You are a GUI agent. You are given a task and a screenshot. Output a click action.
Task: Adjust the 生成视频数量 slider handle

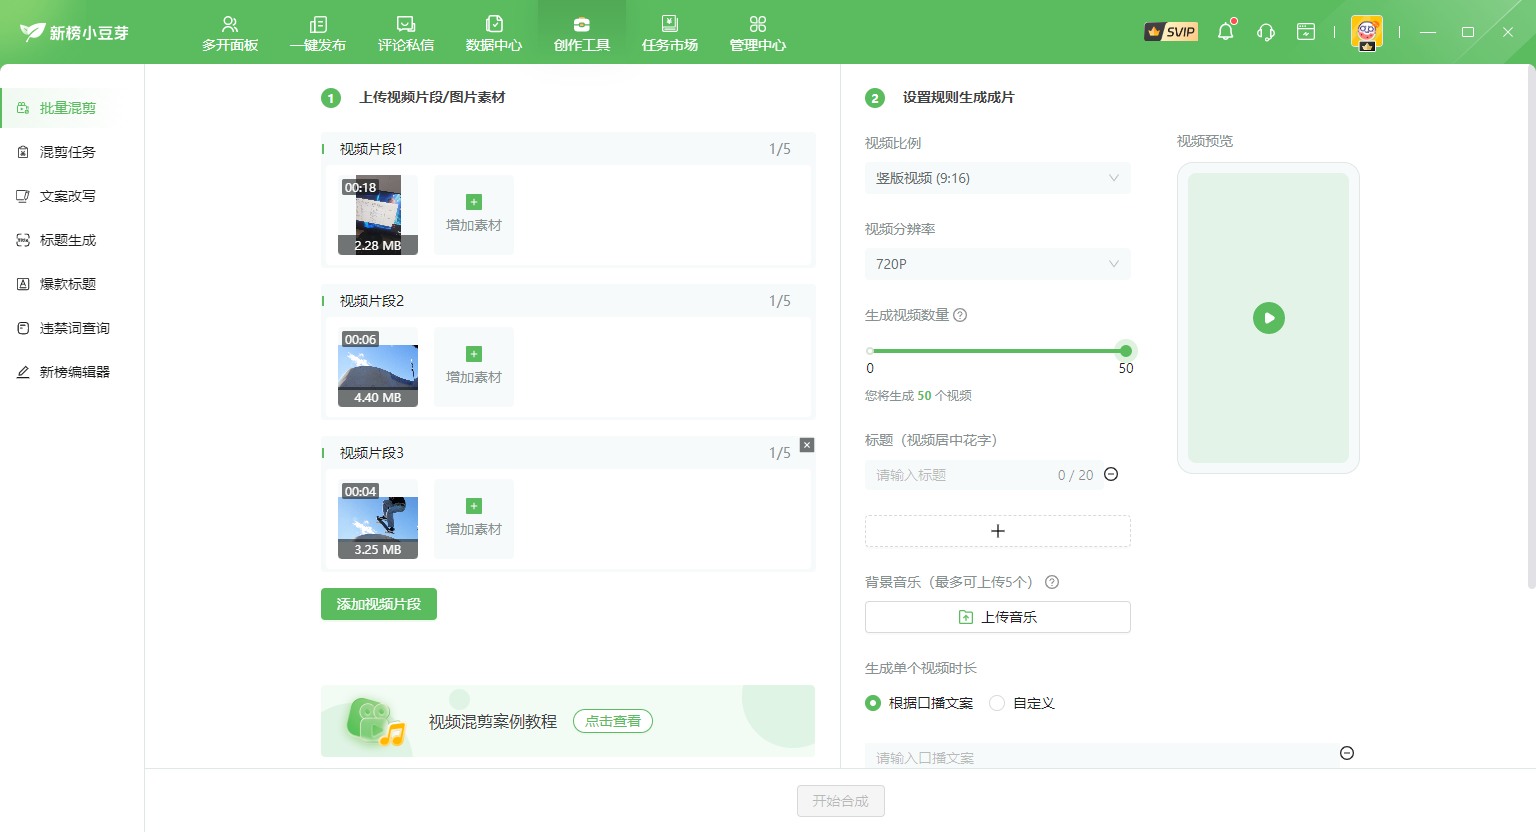[1125, 351]
